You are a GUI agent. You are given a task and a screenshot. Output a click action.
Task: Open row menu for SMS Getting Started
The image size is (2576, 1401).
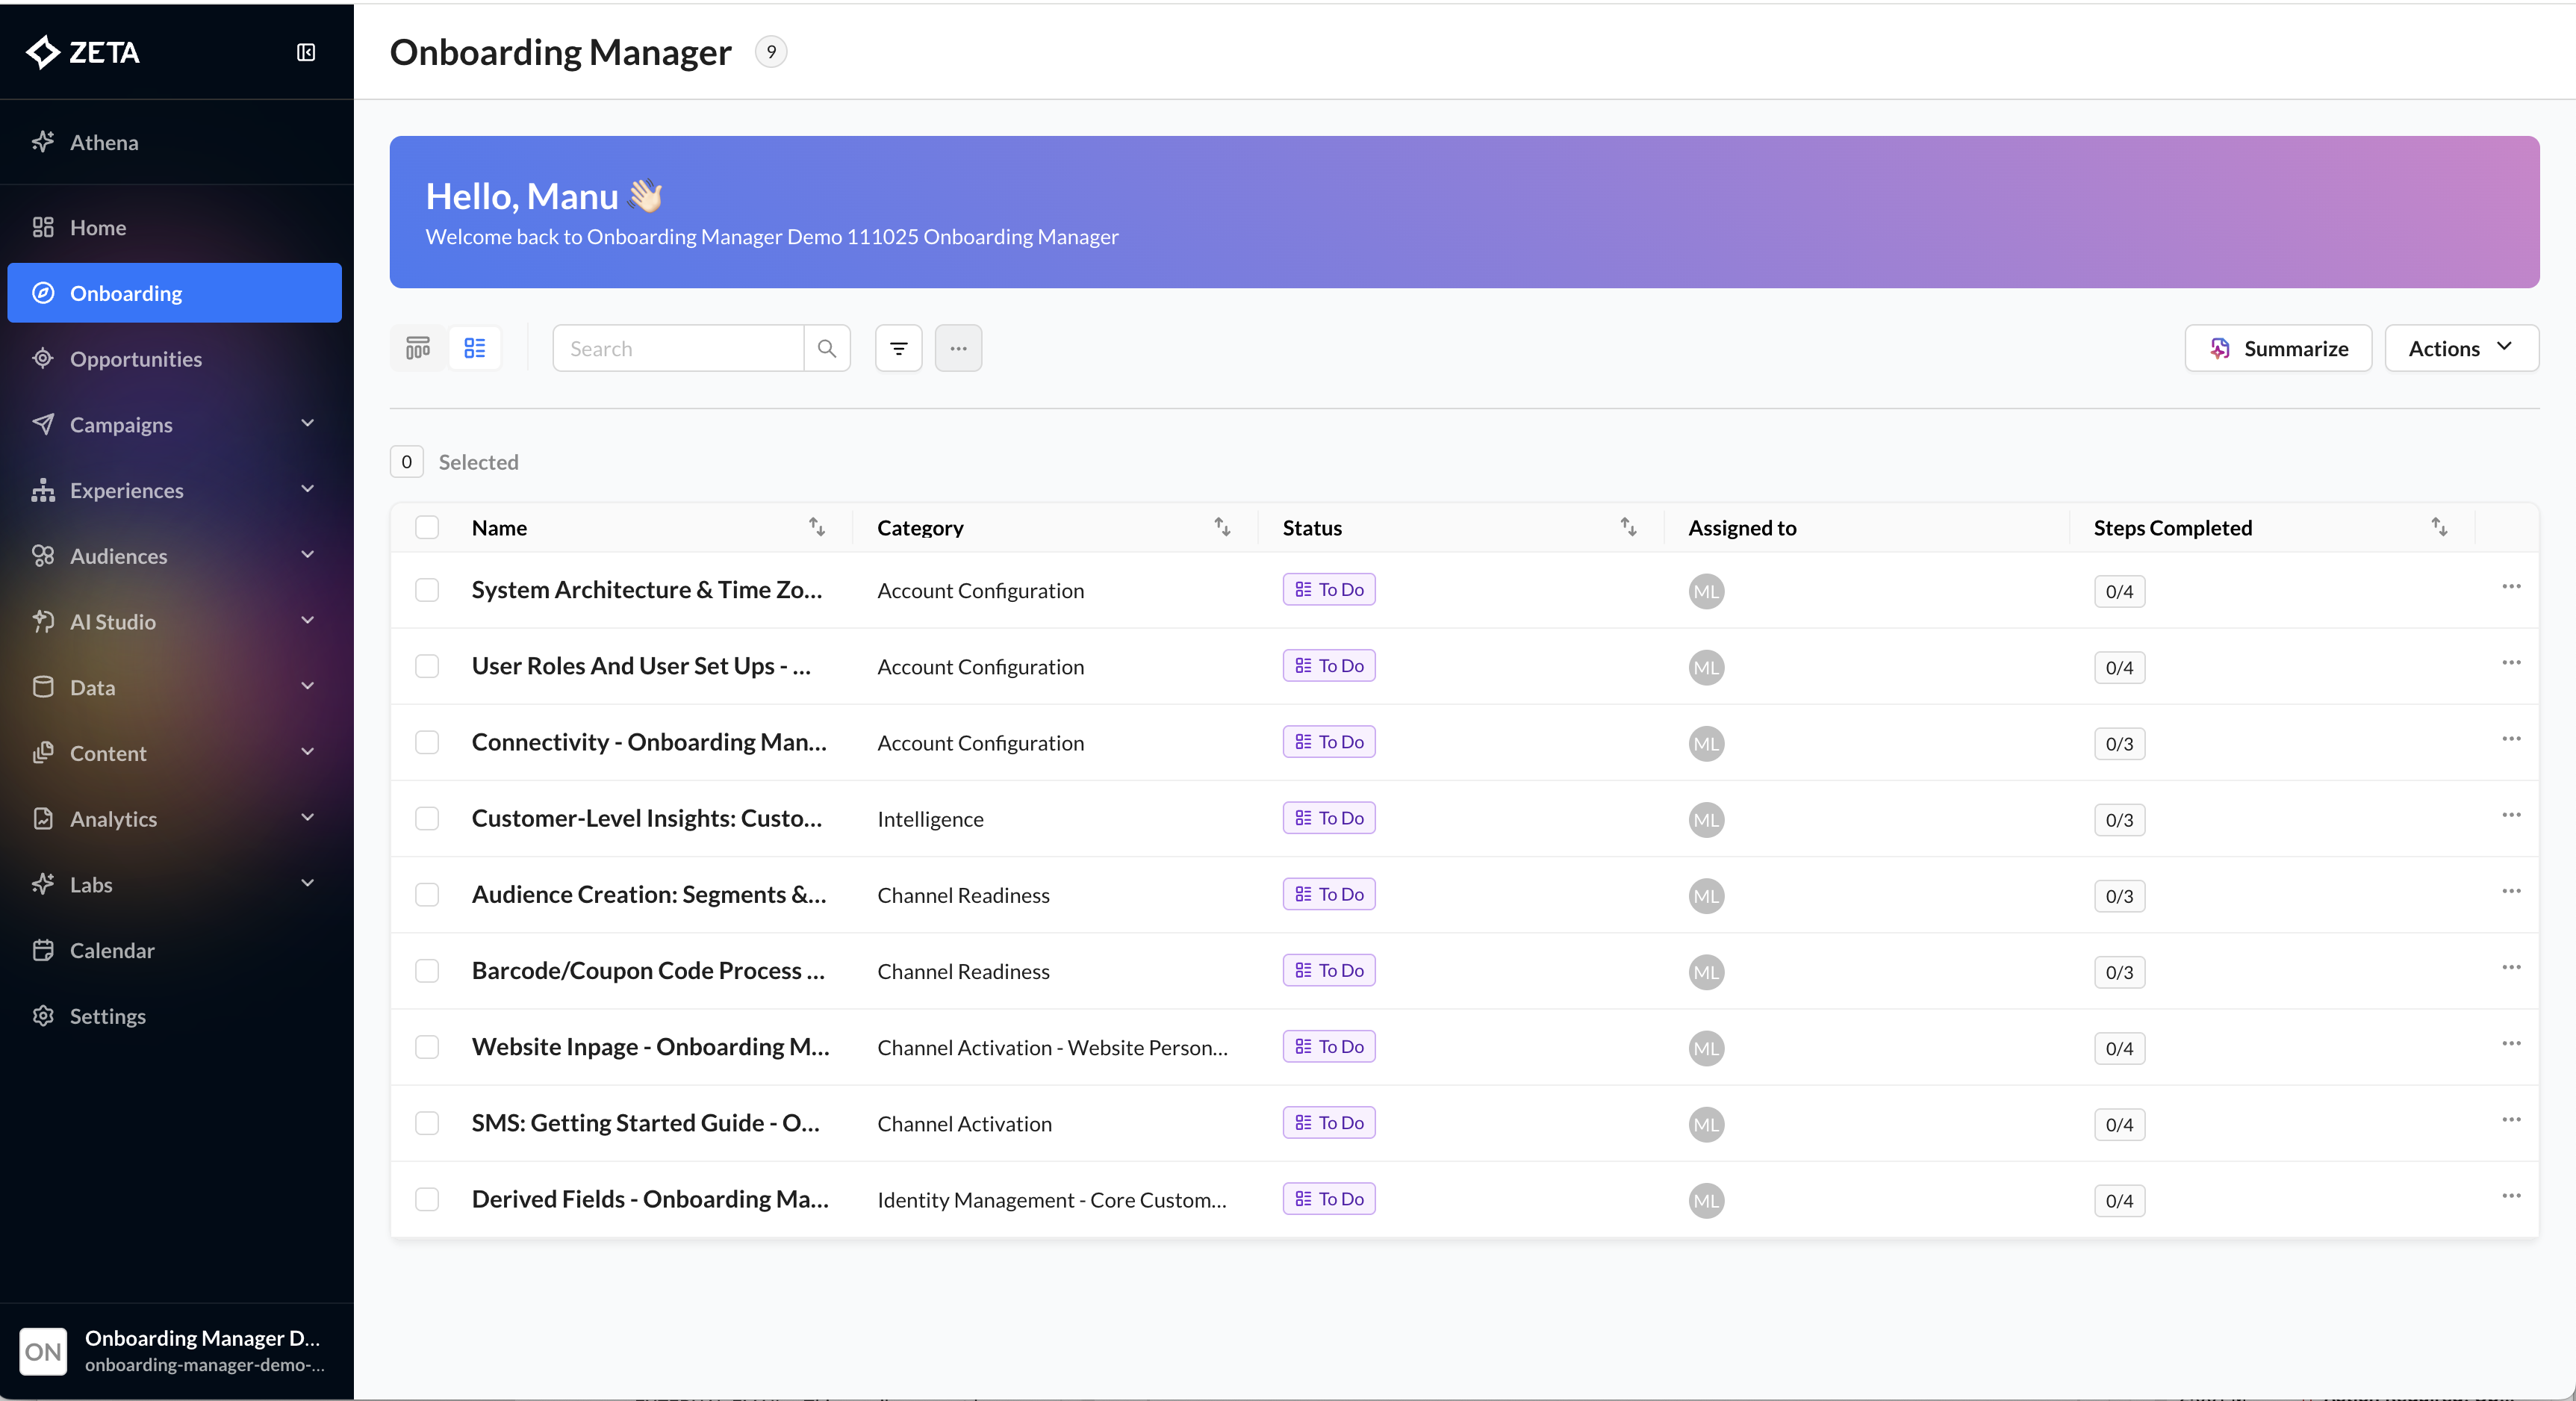click(x=2511, y=1120)
